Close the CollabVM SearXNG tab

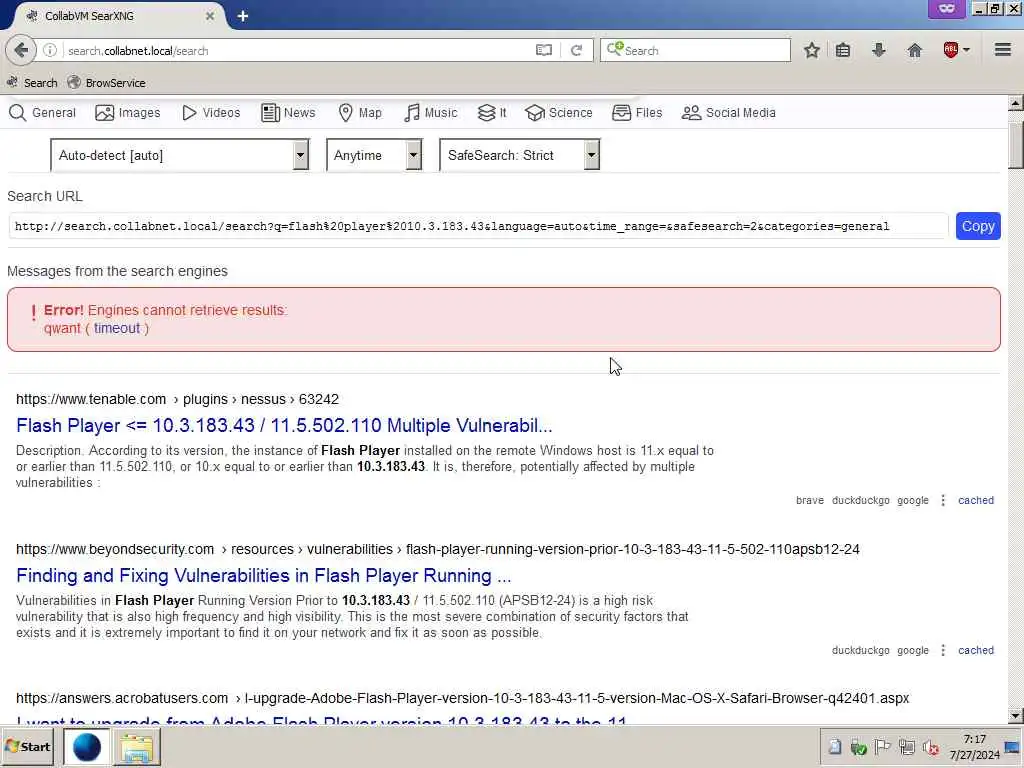210,16
